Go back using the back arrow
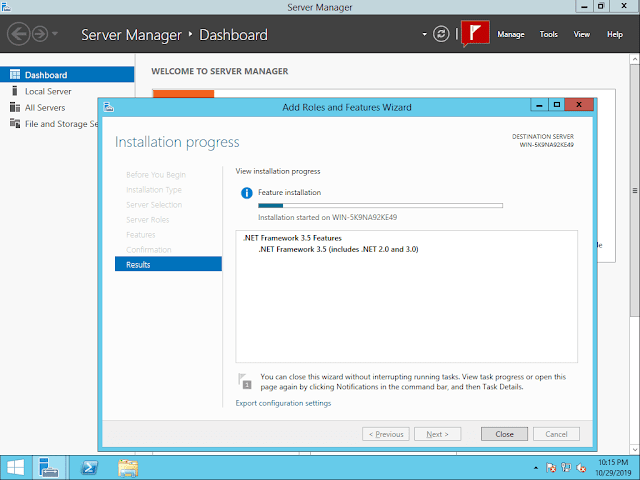The width and height of the screenshot is (640, 480). coord(18,34)
